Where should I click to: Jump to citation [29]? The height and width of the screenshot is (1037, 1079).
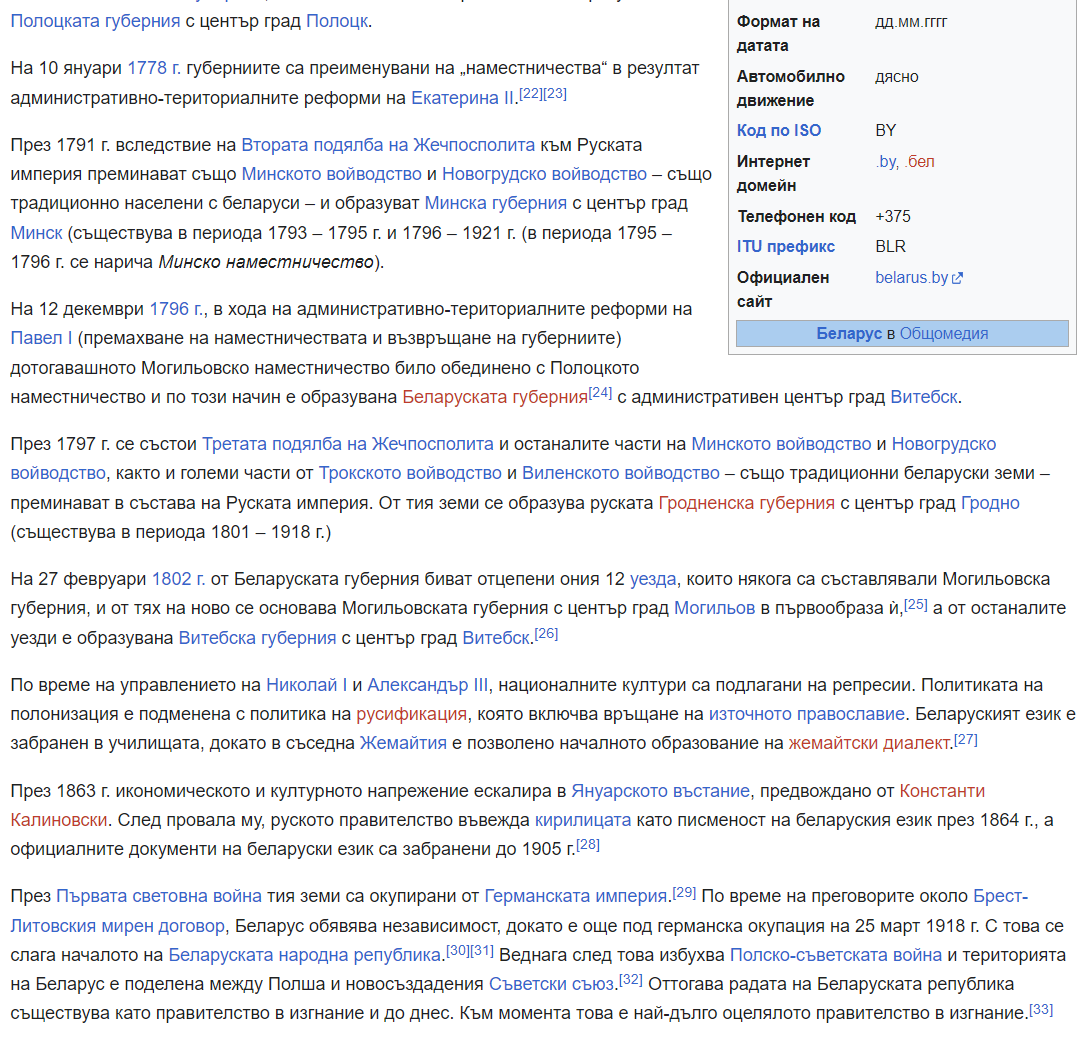(x=684, y=892)
